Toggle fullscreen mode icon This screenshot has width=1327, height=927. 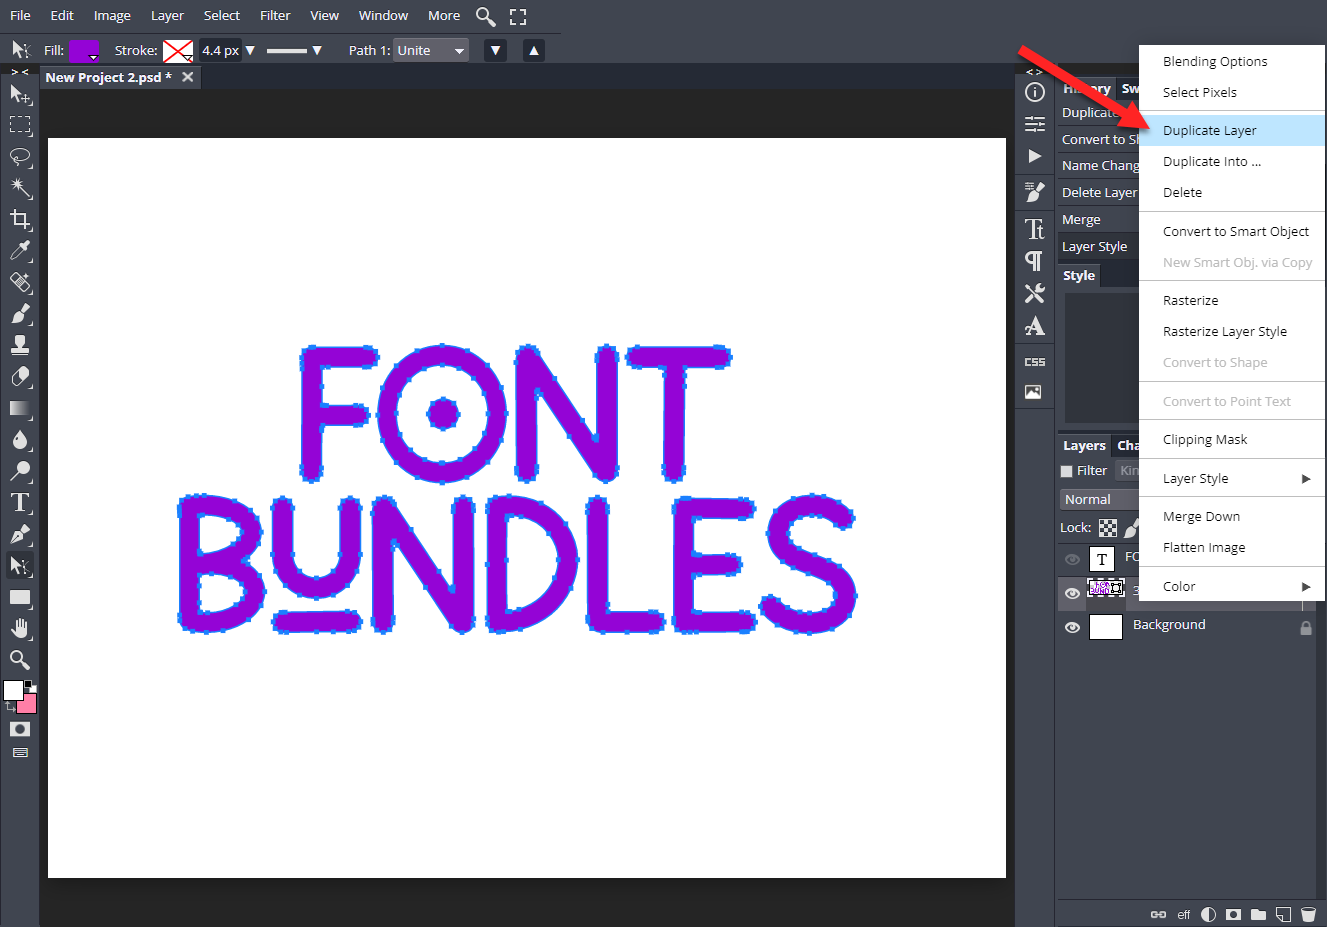(x=518, y=16)
